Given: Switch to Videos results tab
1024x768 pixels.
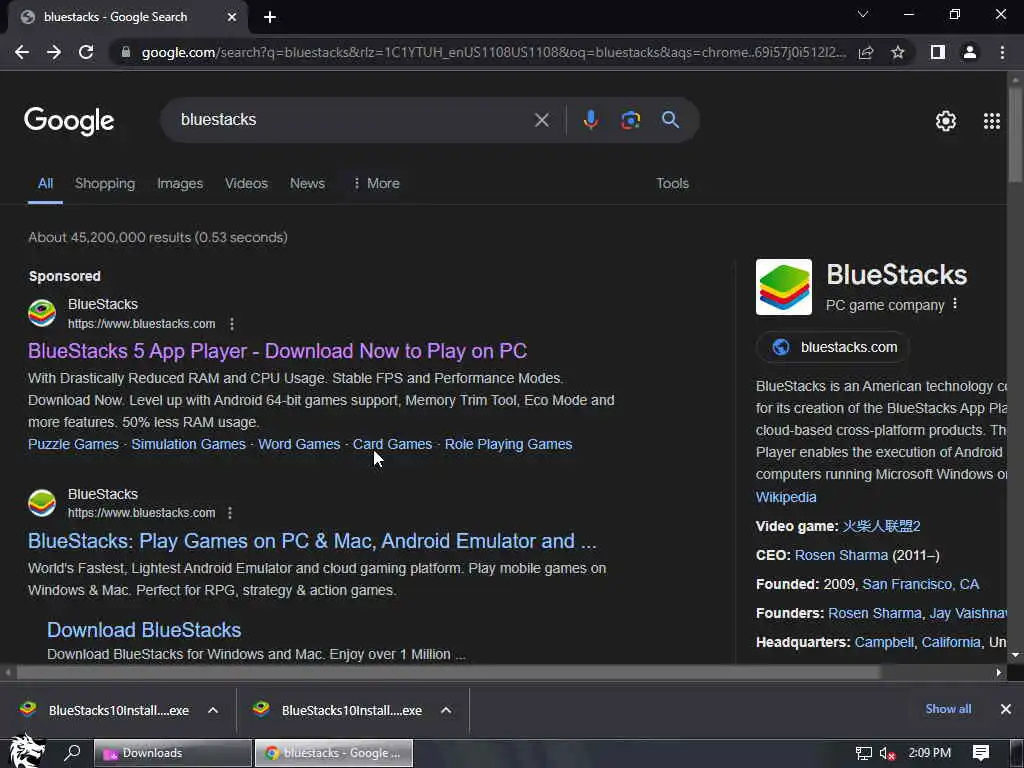Looking at the screenshot, I should (x=246, y=184).
